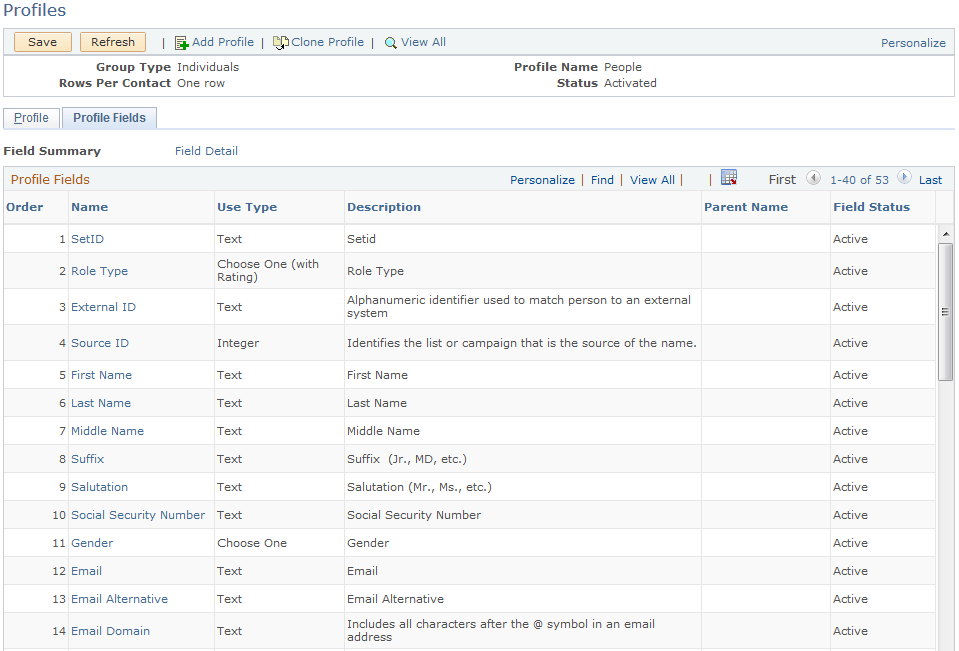The image size is (959, 651).
Task: Sort by Parent Name column header
Action: (x=746, y=207)
